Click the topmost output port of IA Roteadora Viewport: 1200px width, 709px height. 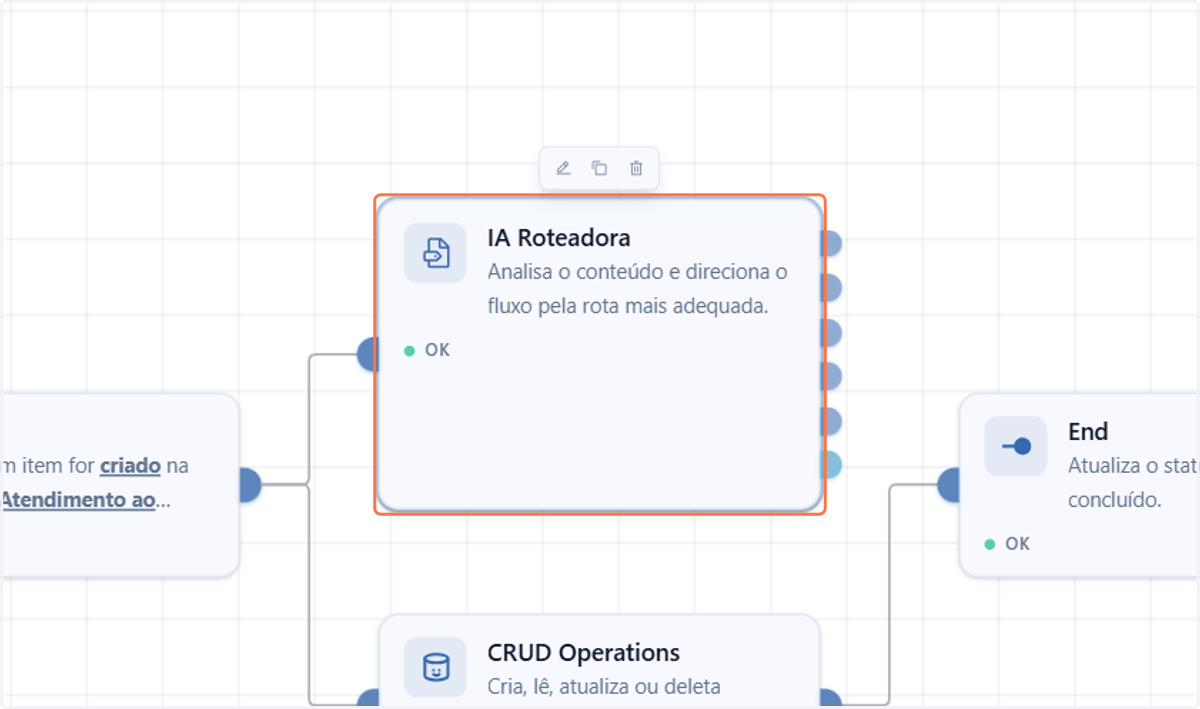pos(831,244)
